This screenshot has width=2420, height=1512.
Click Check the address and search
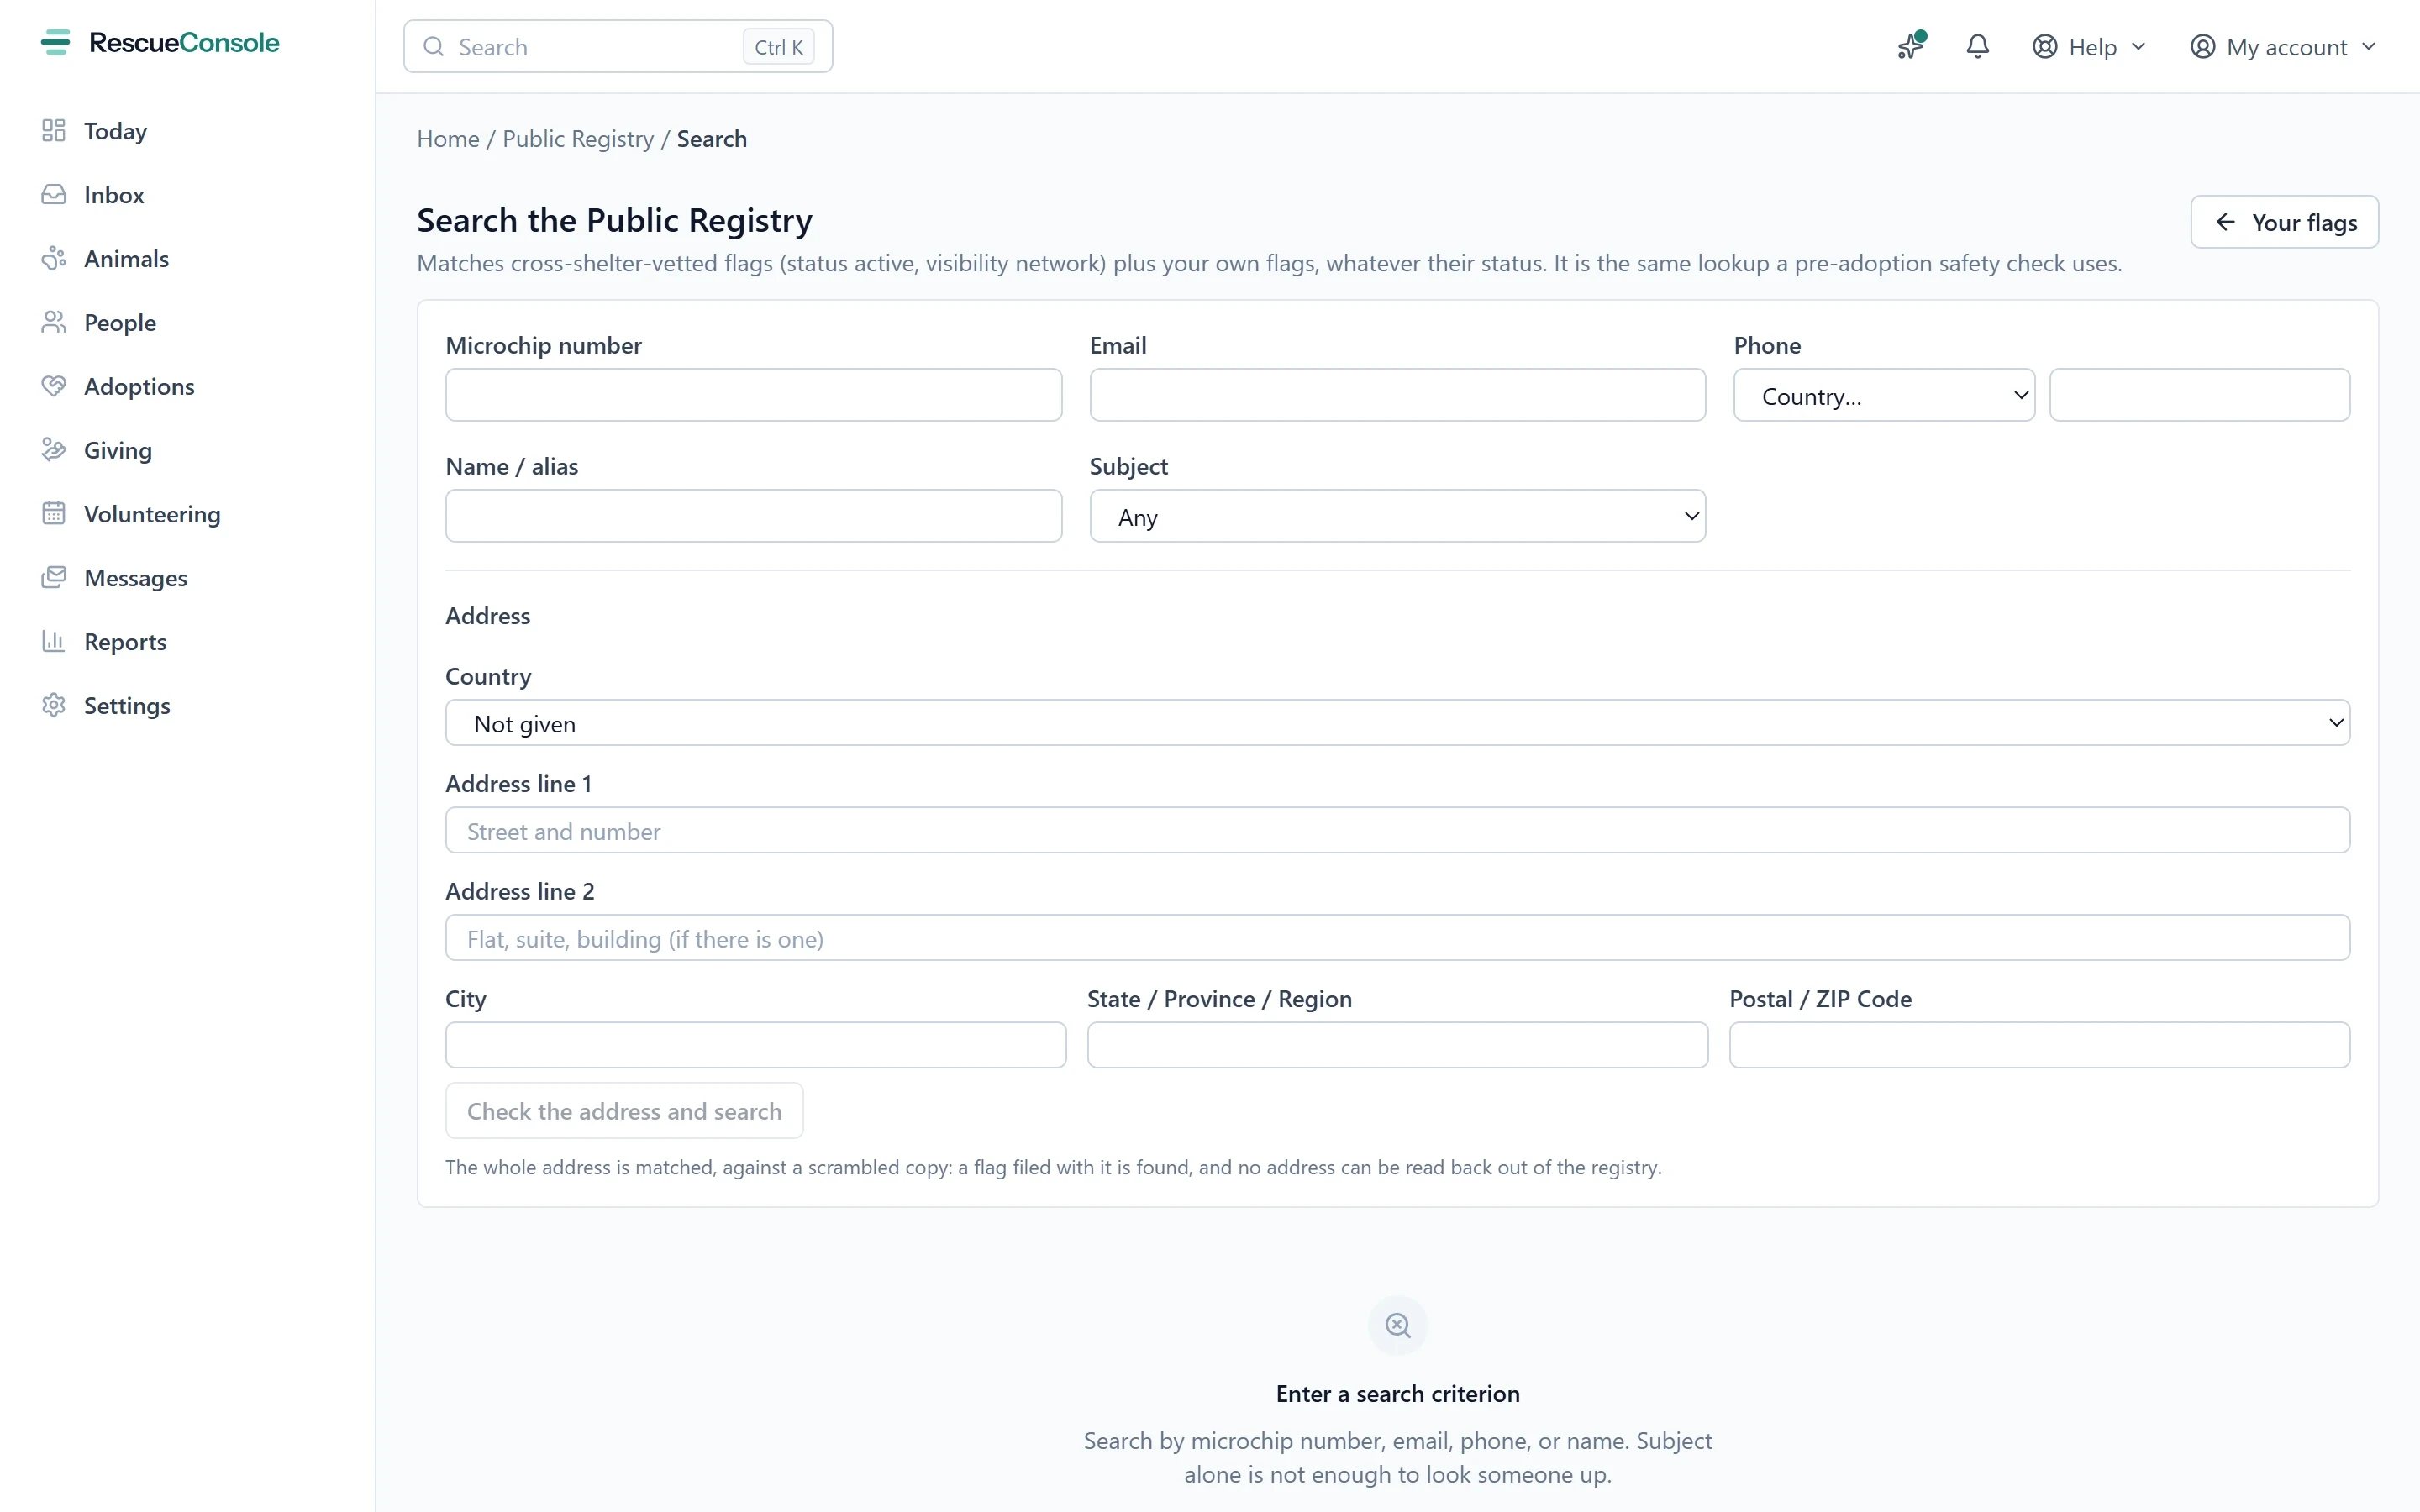coord(624,1111)
